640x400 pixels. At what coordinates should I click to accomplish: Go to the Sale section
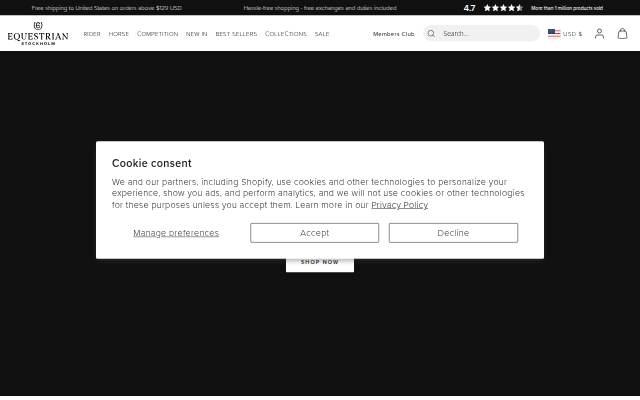click(322, 34)
